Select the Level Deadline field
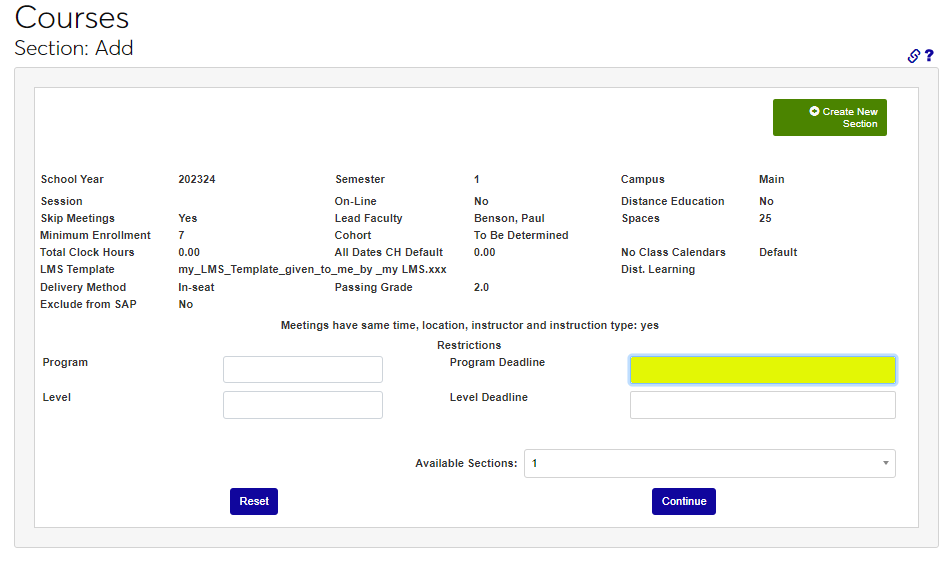This screenshot has width=952, height=563. 762,405
